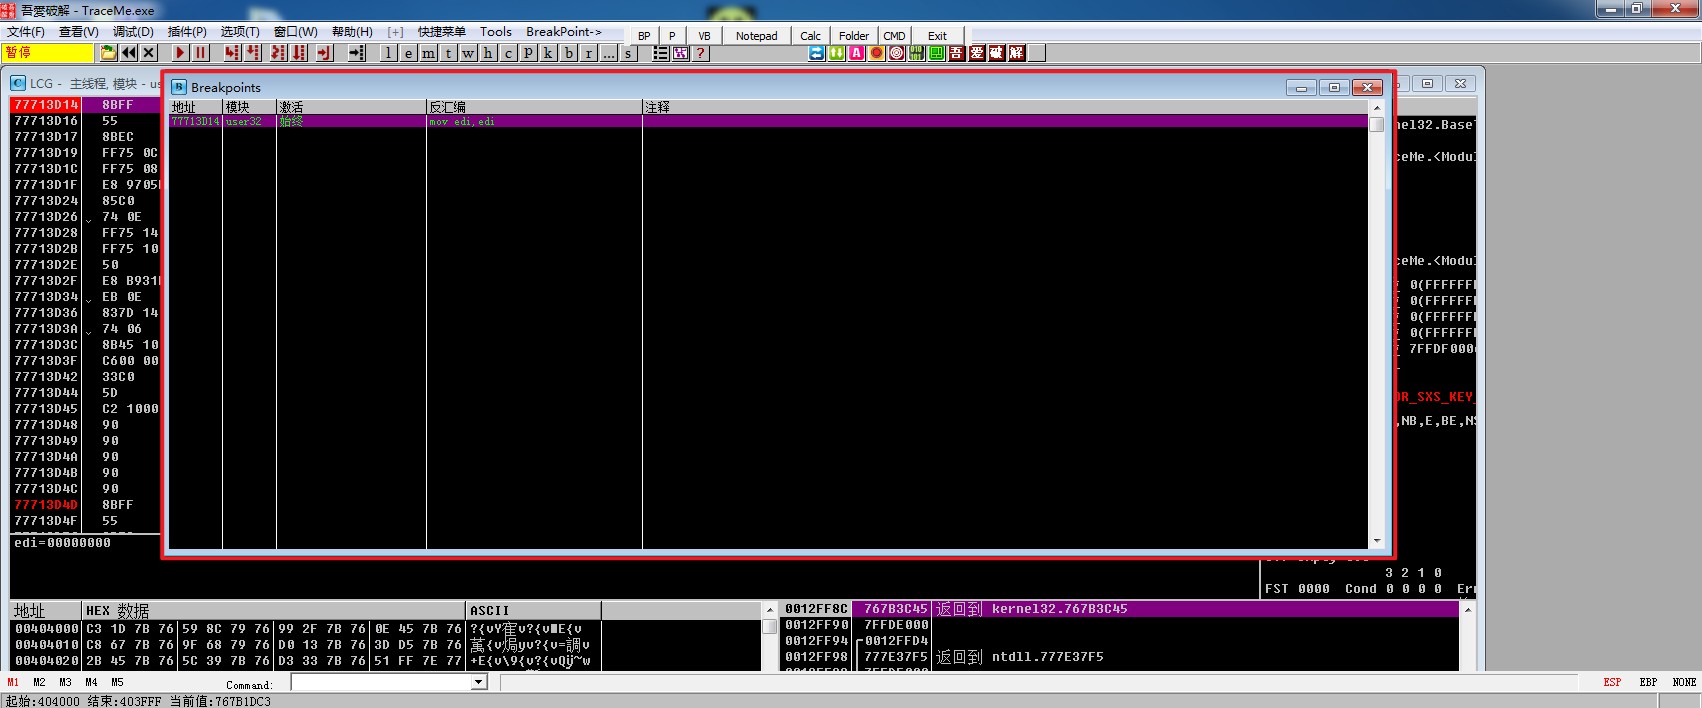Click the green binary 010 101 icon
This screenshot has height=708, width=1702.
[x=917, y=53]
